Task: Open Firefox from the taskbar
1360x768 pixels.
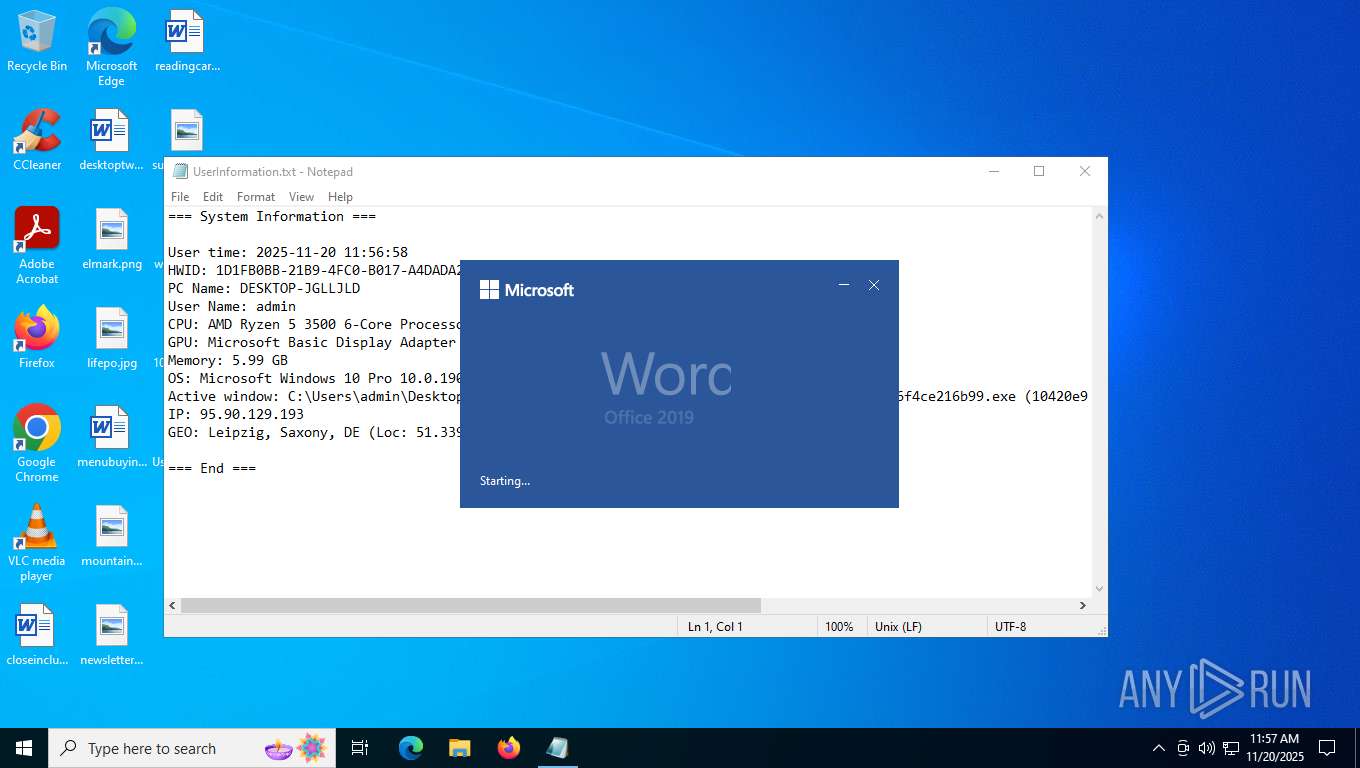Action: pos(509,748)
